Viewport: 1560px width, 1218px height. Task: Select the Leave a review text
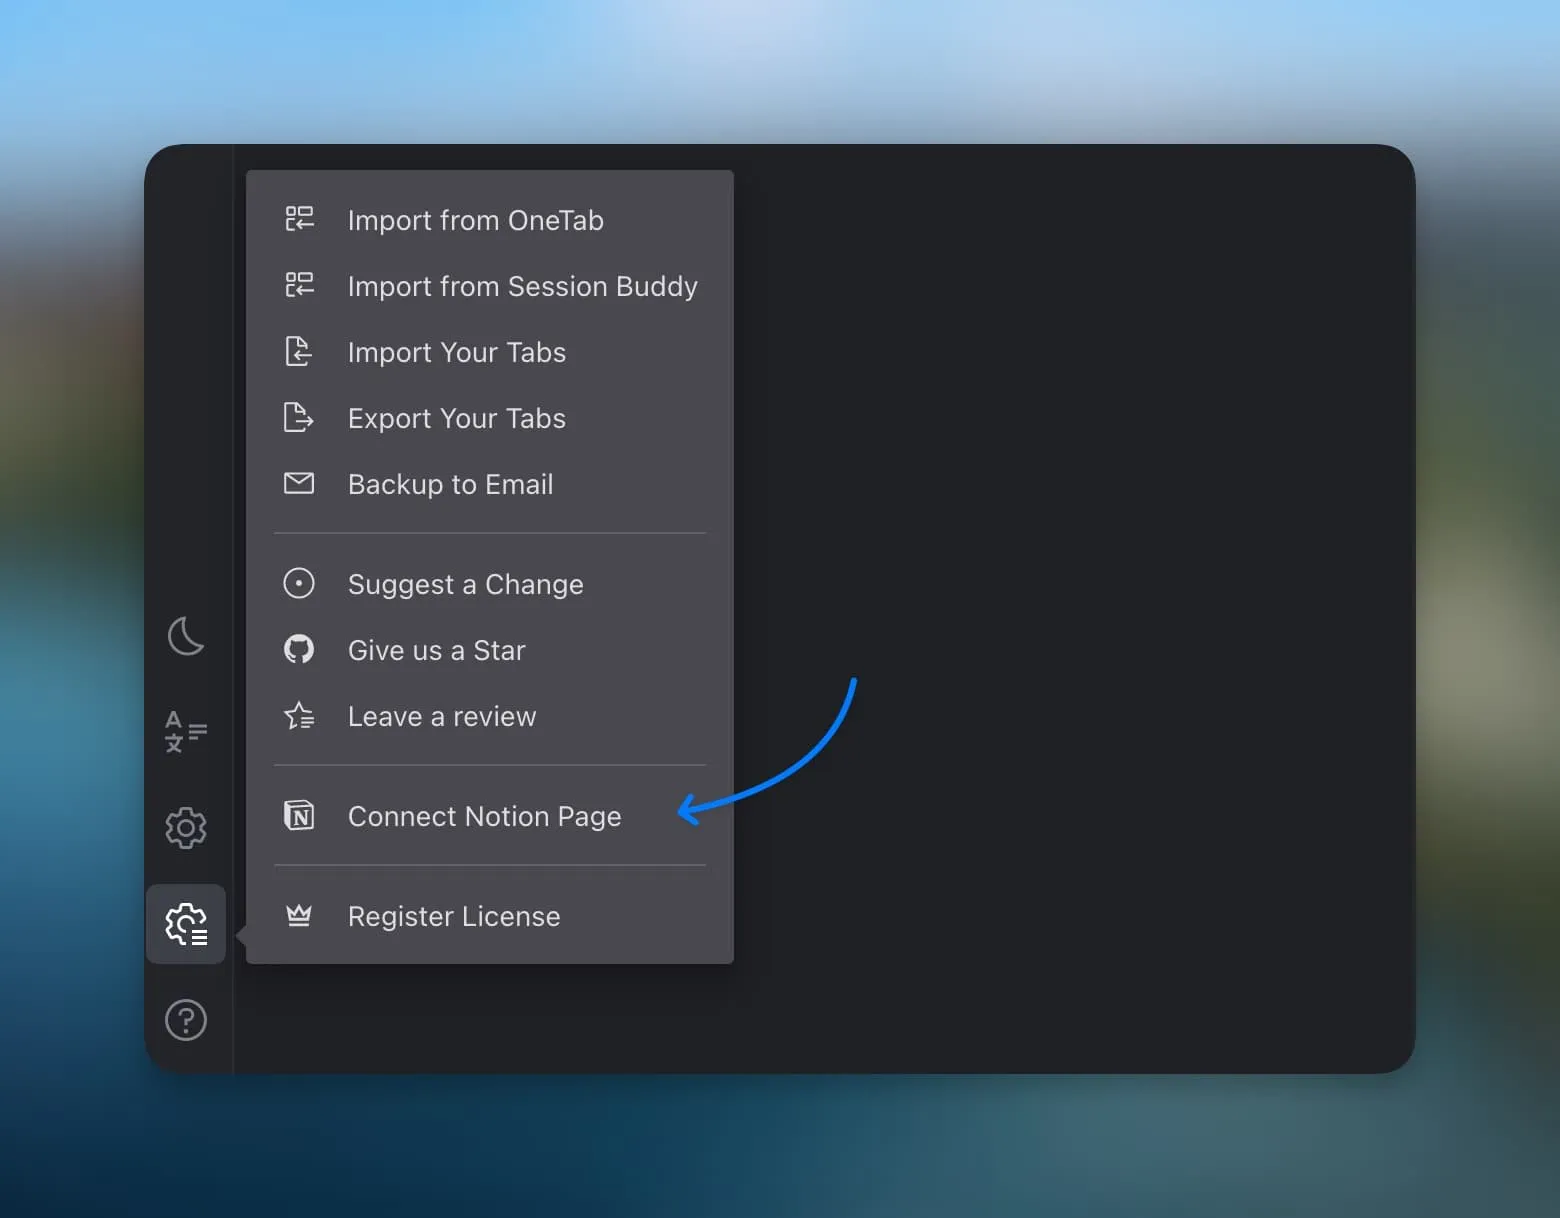pyautogui.click(x=442, y=716)
